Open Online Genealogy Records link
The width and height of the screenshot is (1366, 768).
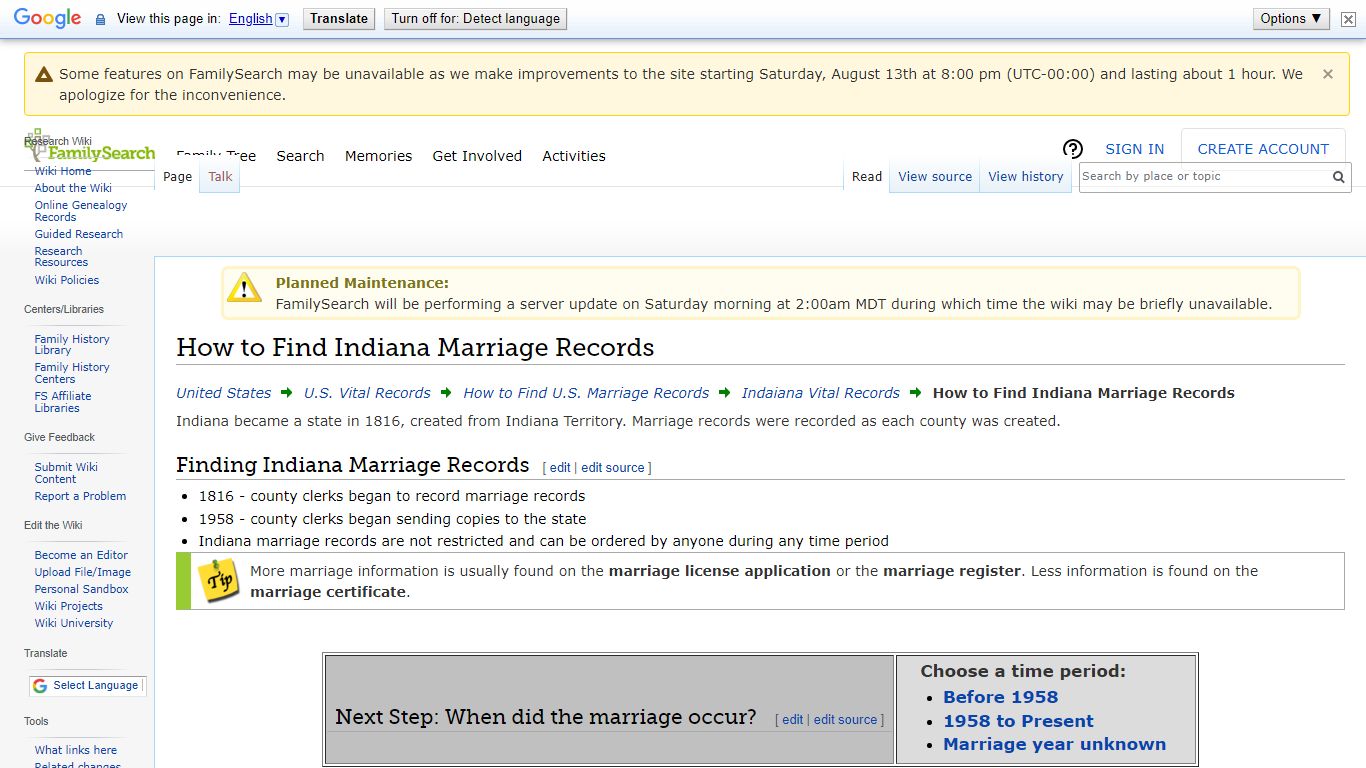pos(81,211)
